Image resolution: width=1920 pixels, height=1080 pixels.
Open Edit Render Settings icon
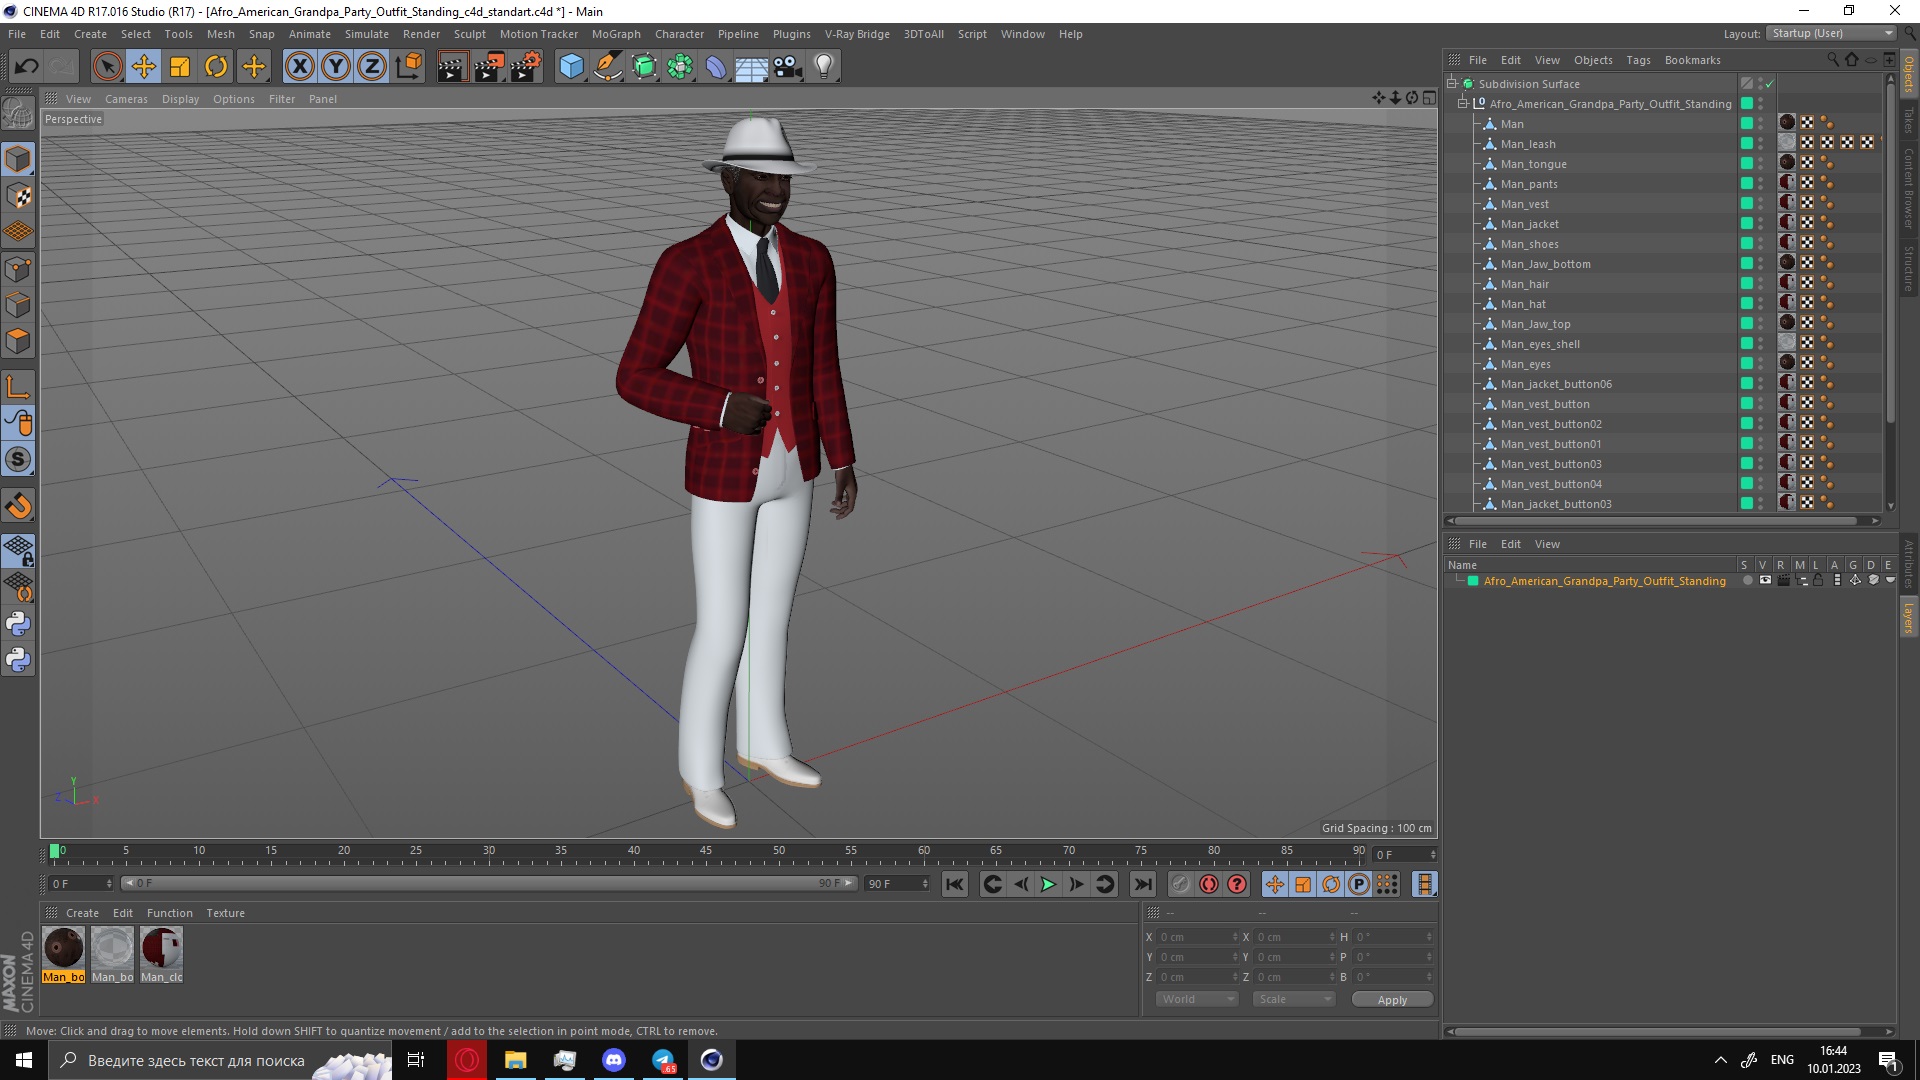(525, 67)
